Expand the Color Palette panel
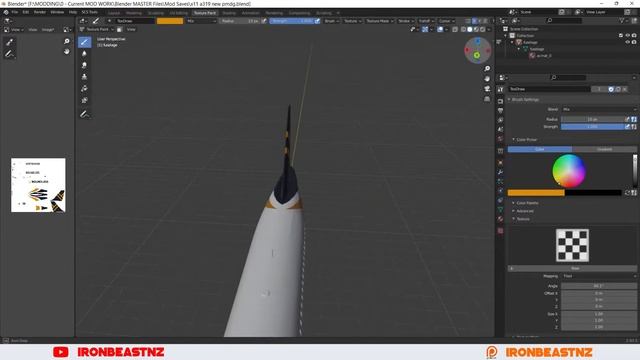This screenshot has height=360, width=640. (526, 203)
